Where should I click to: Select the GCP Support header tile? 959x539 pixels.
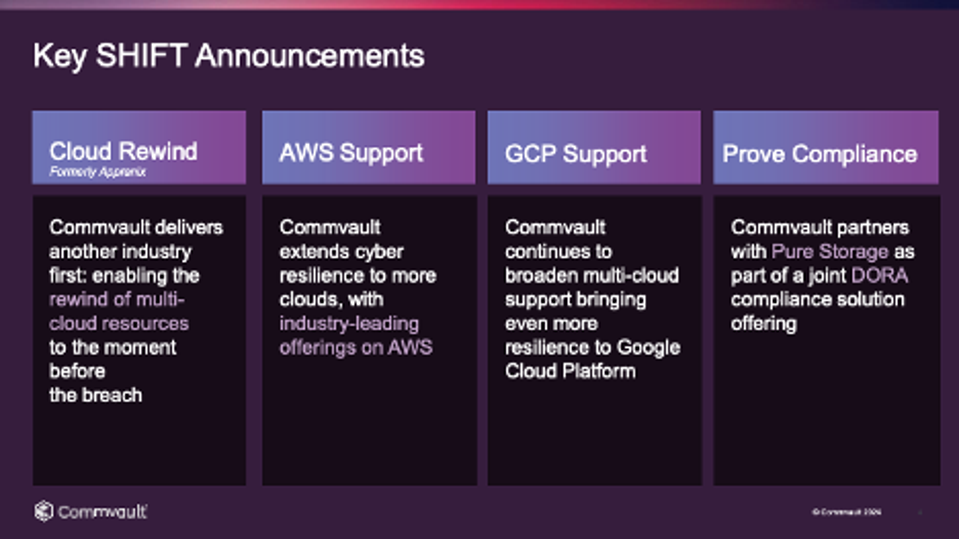594,148
